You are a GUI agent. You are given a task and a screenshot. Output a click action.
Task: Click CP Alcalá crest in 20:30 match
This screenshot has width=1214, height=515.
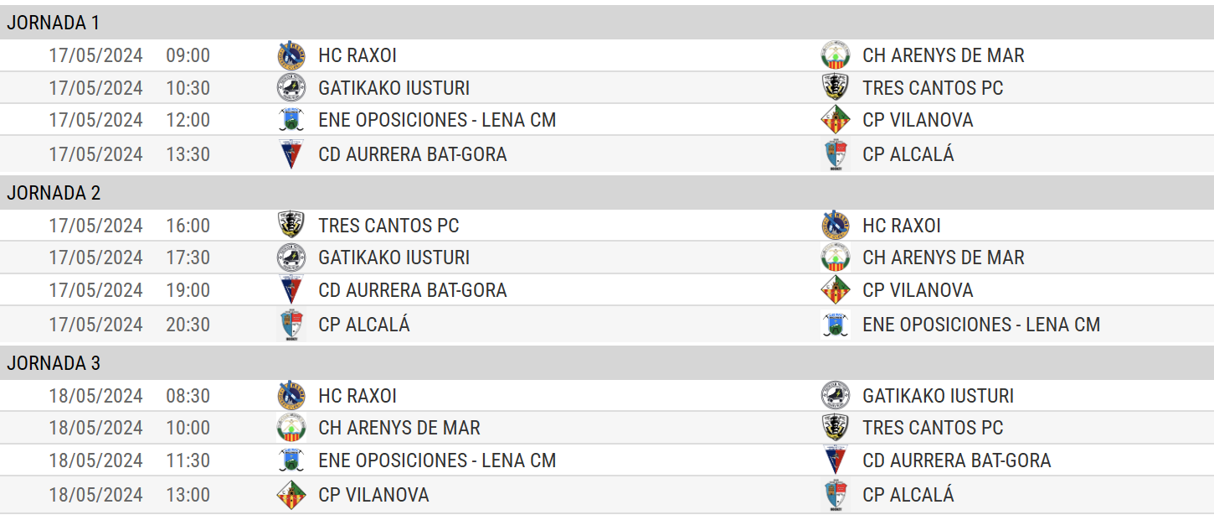(291, 324)
